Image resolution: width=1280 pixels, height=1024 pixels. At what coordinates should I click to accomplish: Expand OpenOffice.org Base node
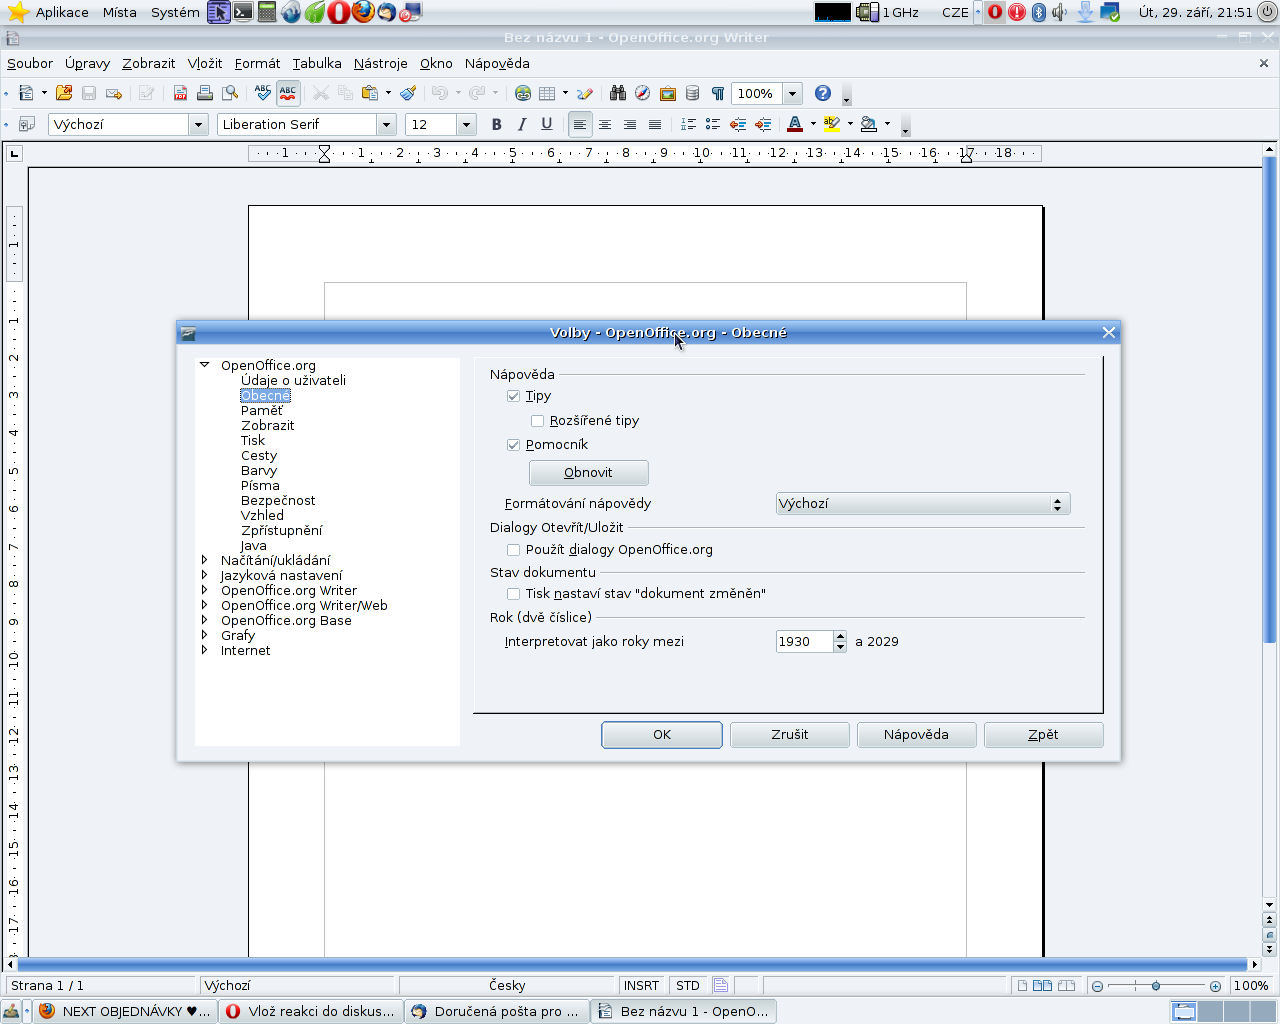205,620
